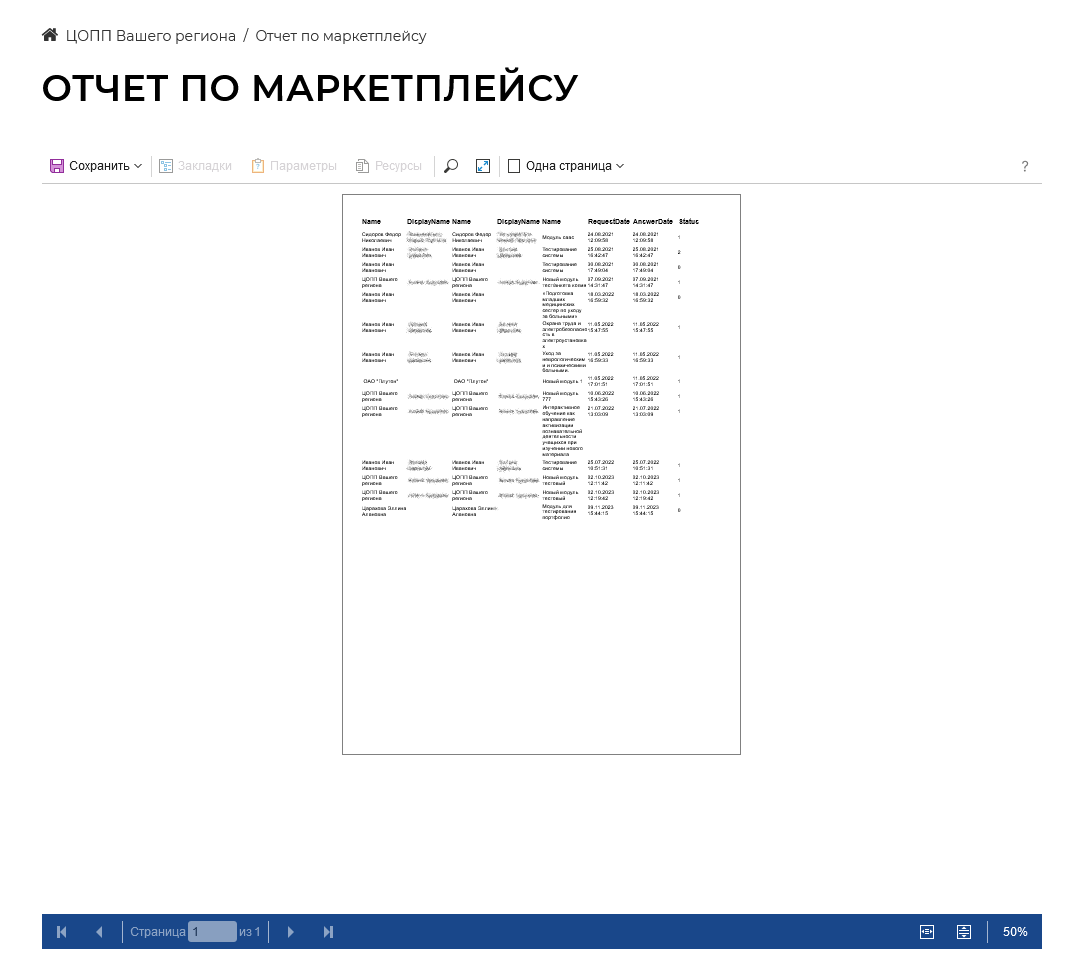Image resolution: width=1081 pixels, height=963 pixels.
Task: Open the 50% zoom level menu
Action: coord(1015,932)
